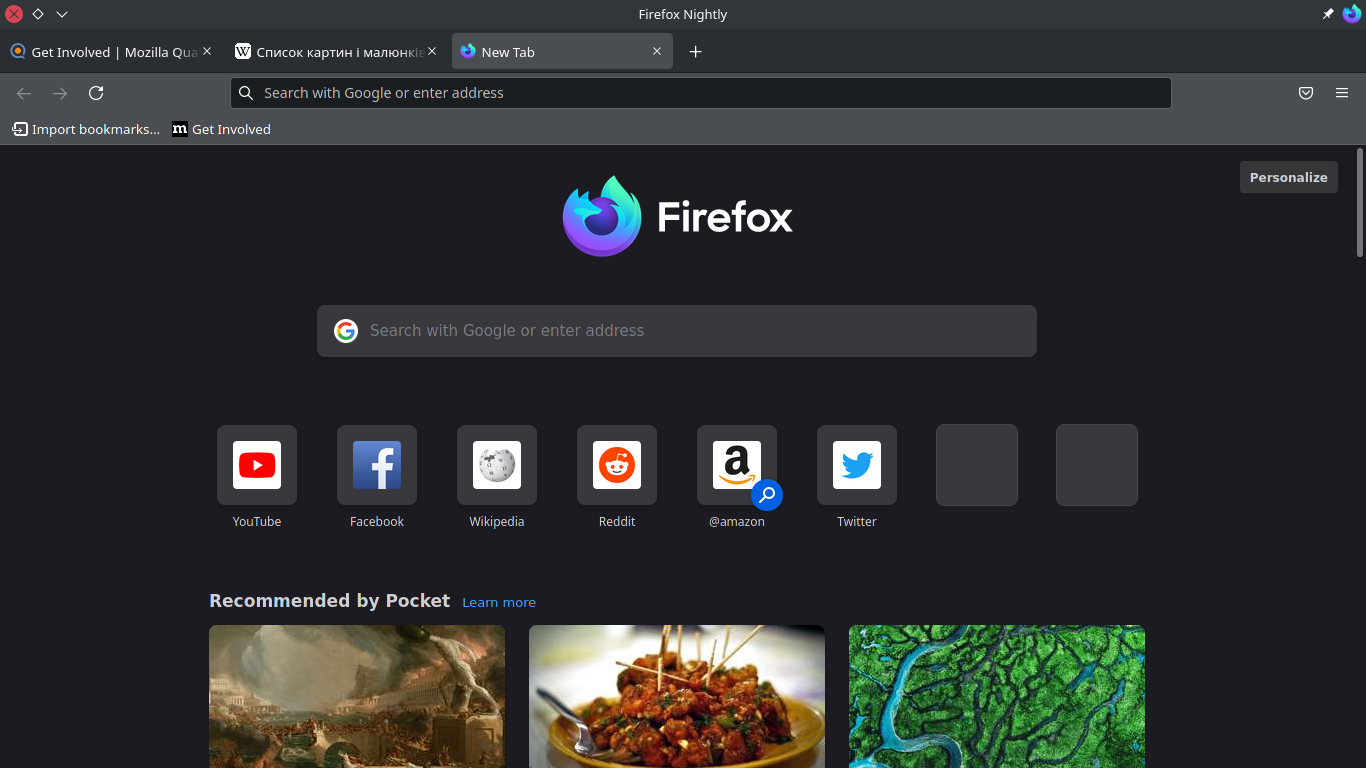The image size is (1366, 768).
Task: Open the Twitter shortcut tile
Action: [857, 465]
